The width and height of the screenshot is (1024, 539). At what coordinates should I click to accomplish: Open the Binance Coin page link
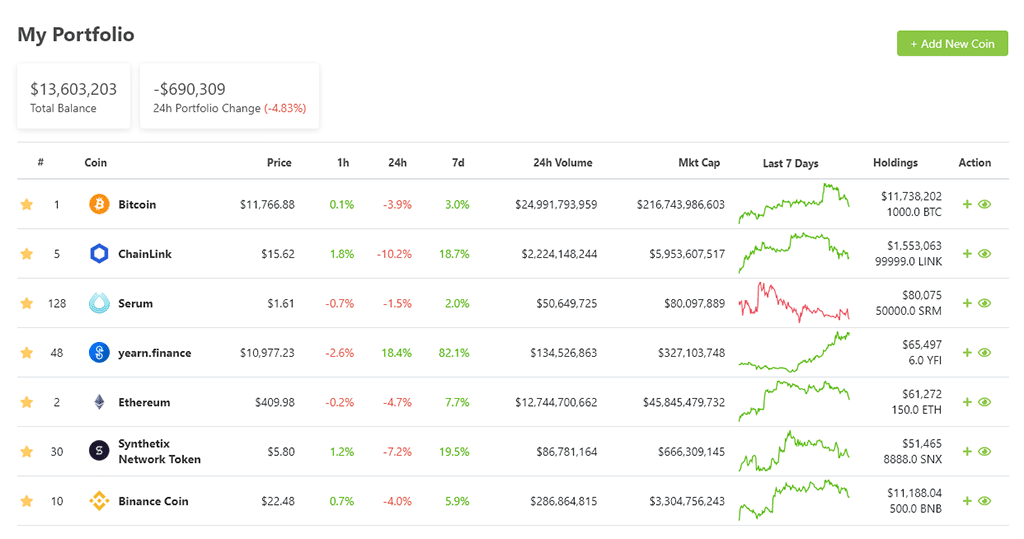pos(153,501)
